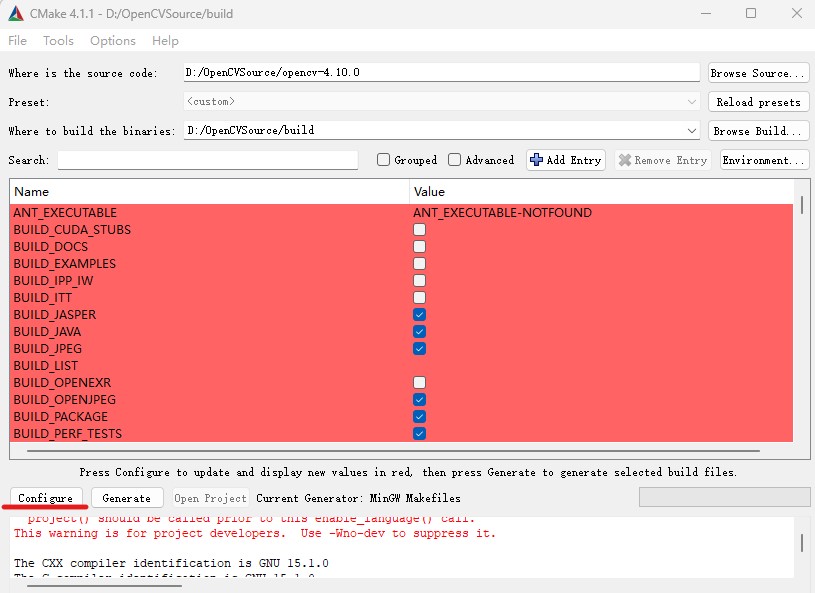Click the Configure button
This screenshot has height=593, width=815.
[46, 497]
